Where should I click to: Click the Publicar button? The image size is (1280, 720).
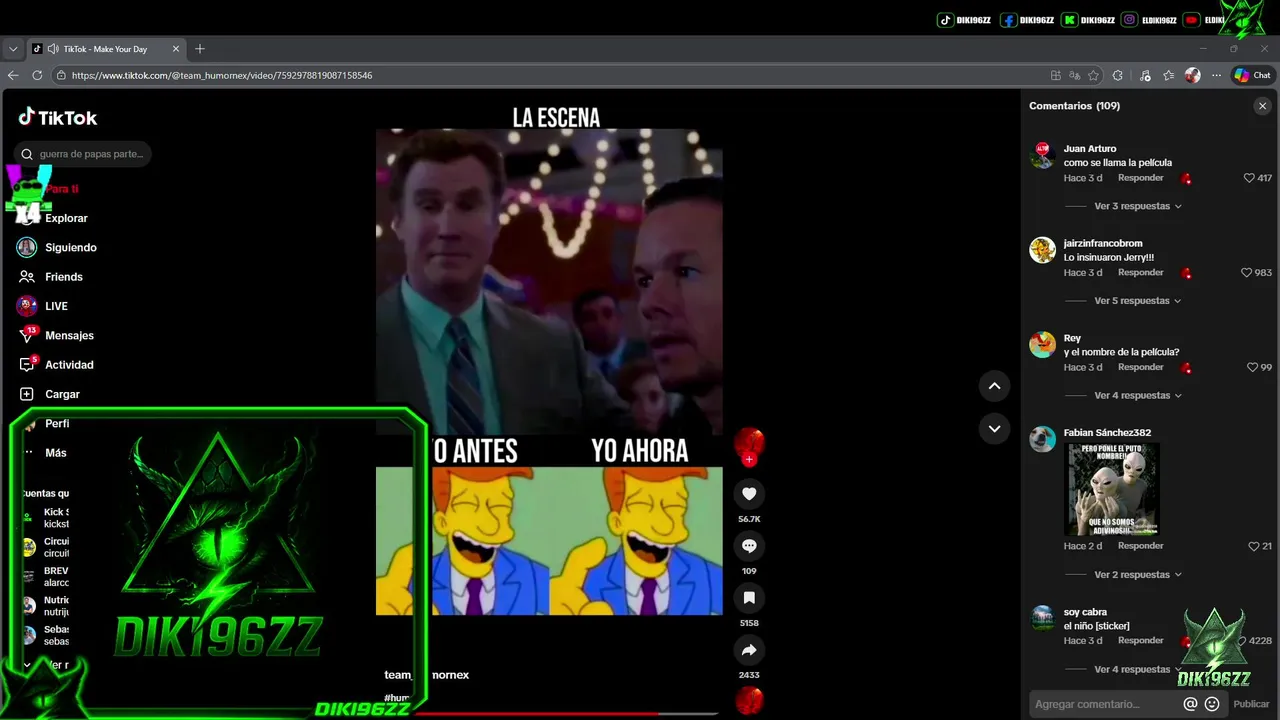tap(1251, 704)
